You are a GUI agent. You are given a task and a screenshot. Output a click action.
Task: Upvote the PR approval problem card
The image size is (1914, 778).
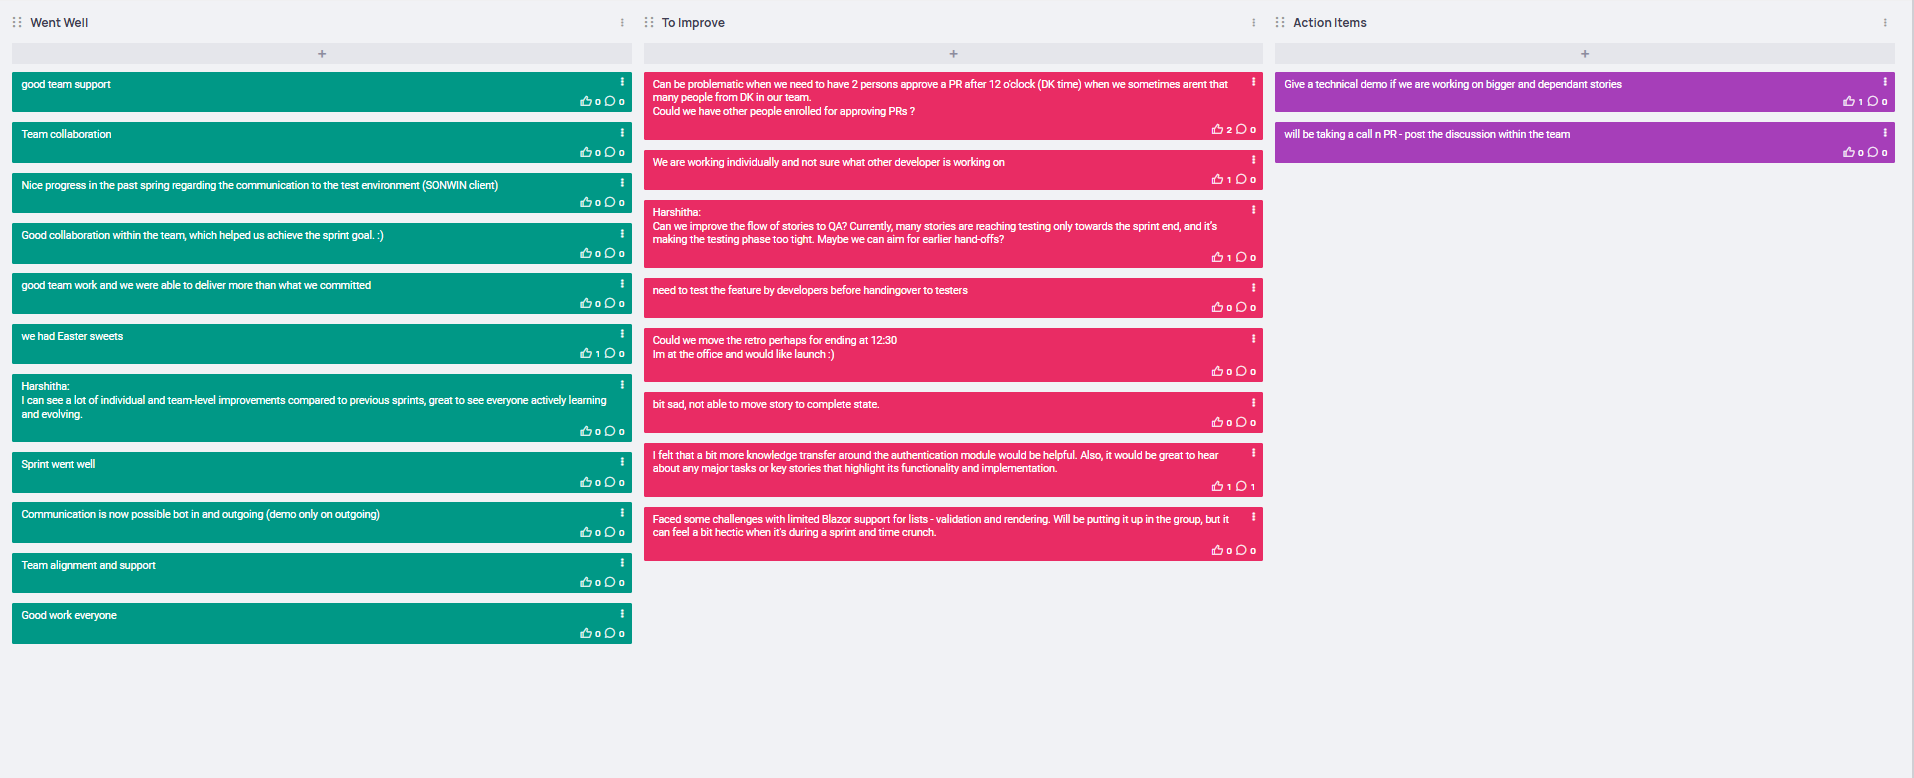(x=1217, y=129)
